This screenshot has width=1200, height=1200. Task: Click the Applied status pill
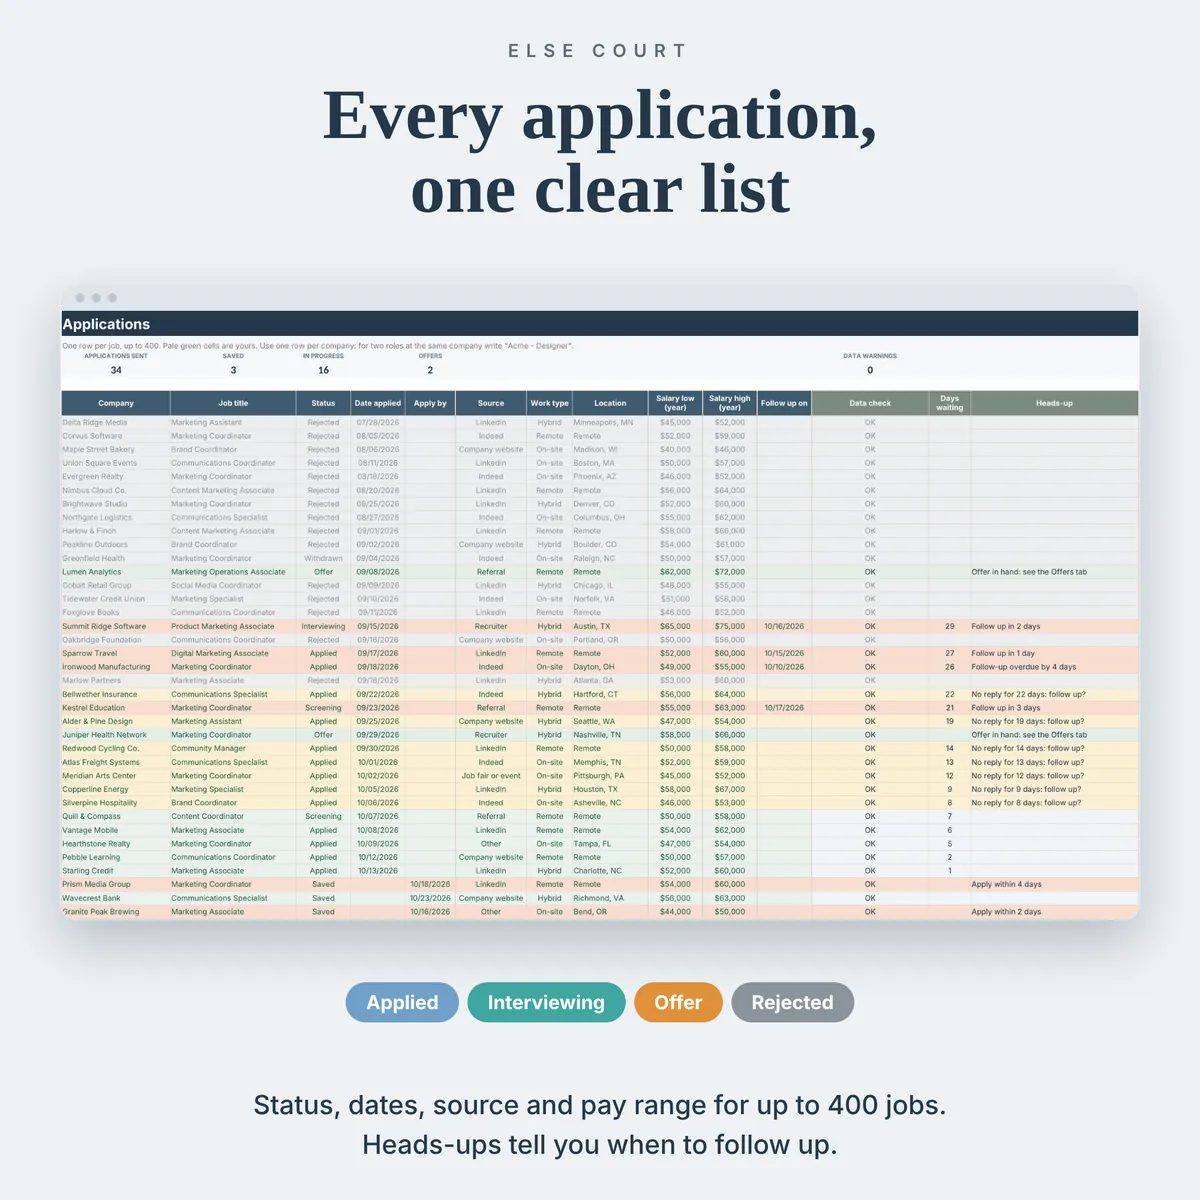[x=402, y=1002]
